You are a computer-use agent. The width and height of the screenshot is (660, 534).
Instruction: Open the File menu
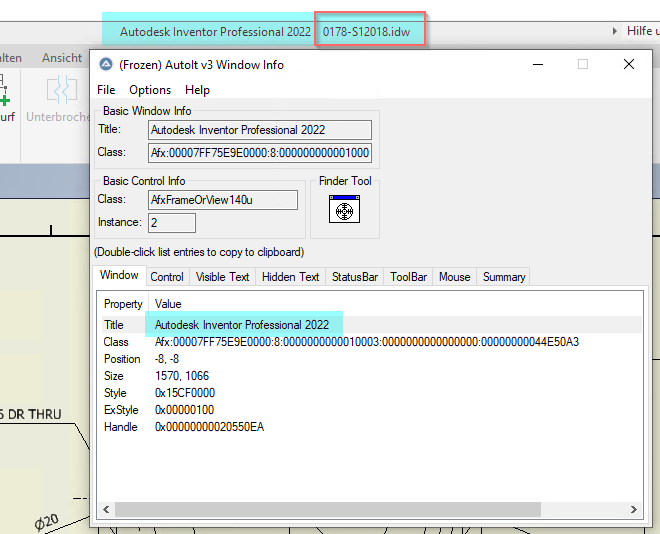coord(106,90)
